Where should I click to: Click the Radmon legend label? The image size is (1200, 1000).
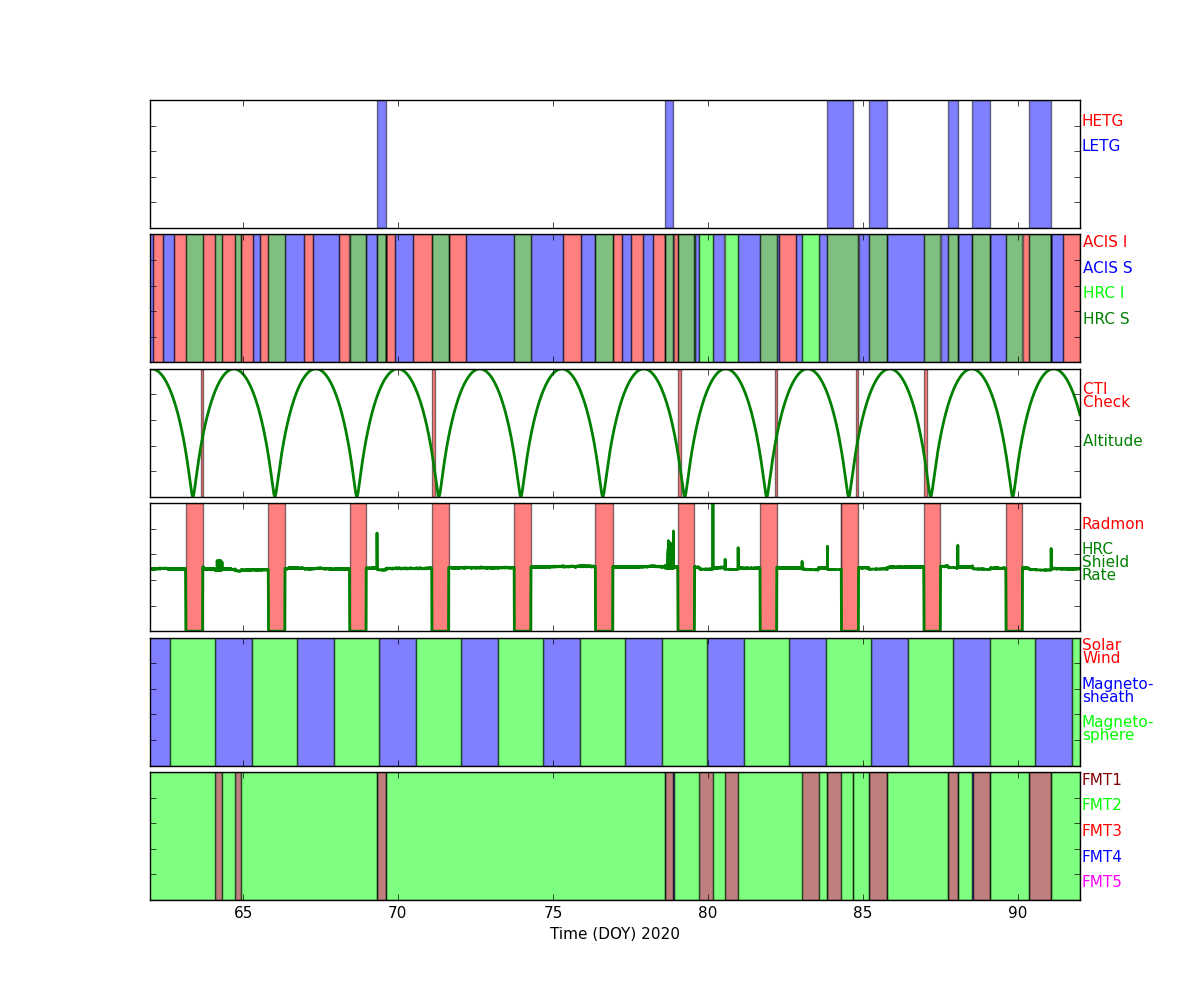point(1112,524)
